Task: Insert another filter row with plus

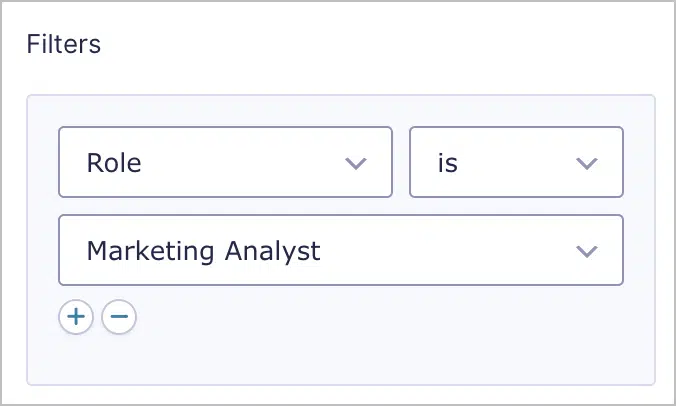Action: (x=75, y=317)
